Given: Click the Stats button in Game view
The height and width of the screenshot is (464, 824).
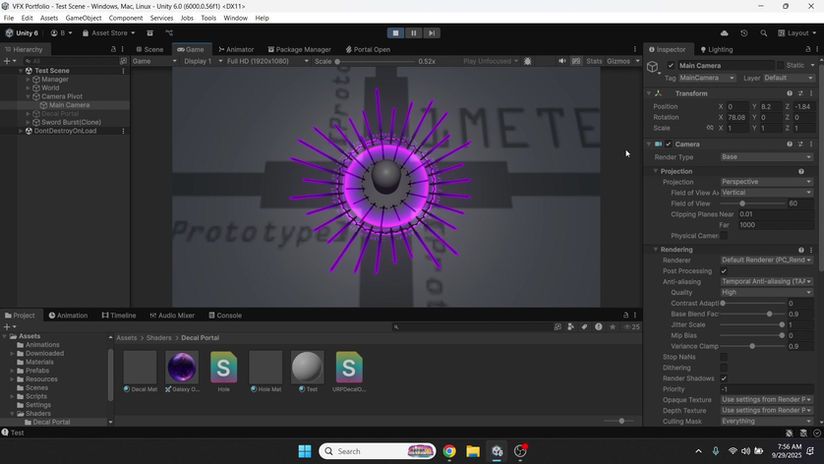Looking at the screenshot, I should [x=594, y=61].
